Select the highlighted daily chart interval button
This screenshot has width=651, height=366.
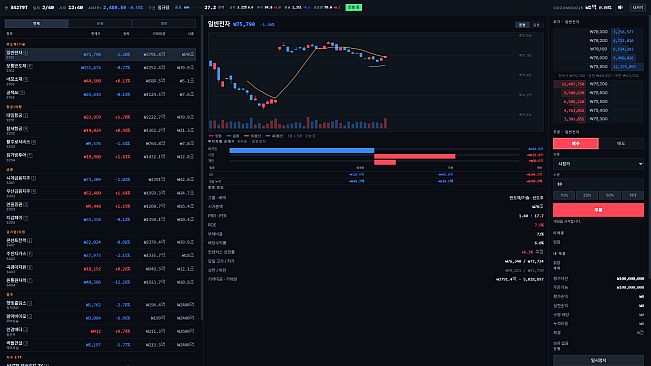click(522, 25)
